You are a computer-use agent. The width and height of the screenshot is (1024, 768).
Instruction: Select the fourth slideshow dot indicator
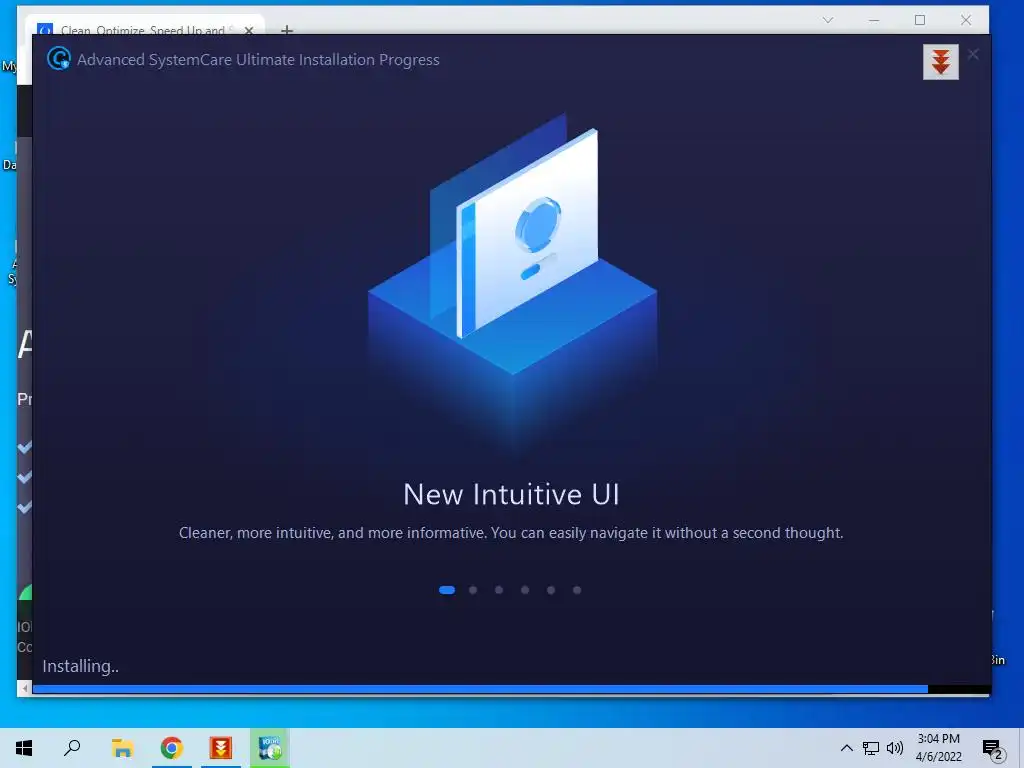pos(525,590)
